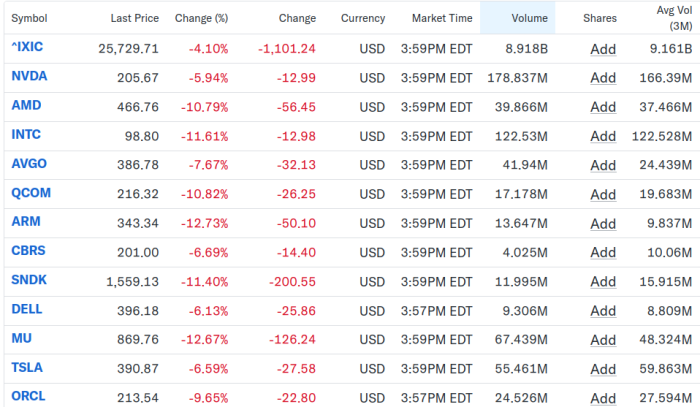Add shares for the ARM row

(x=603, y=224)
